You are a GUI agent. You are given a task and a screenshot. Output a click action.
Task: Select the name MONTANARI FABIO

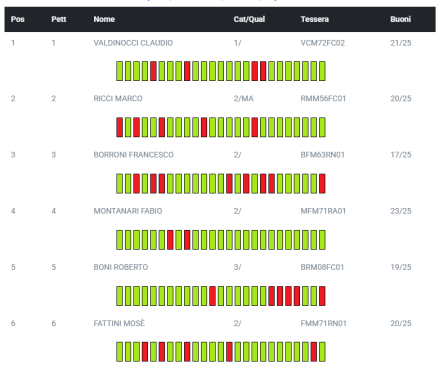tap(128, 211)
